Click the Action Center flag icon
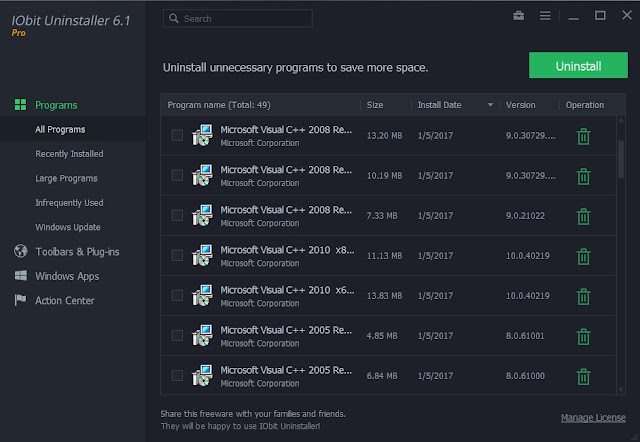The width and height of the screenshot is (640, 442). 20,300
